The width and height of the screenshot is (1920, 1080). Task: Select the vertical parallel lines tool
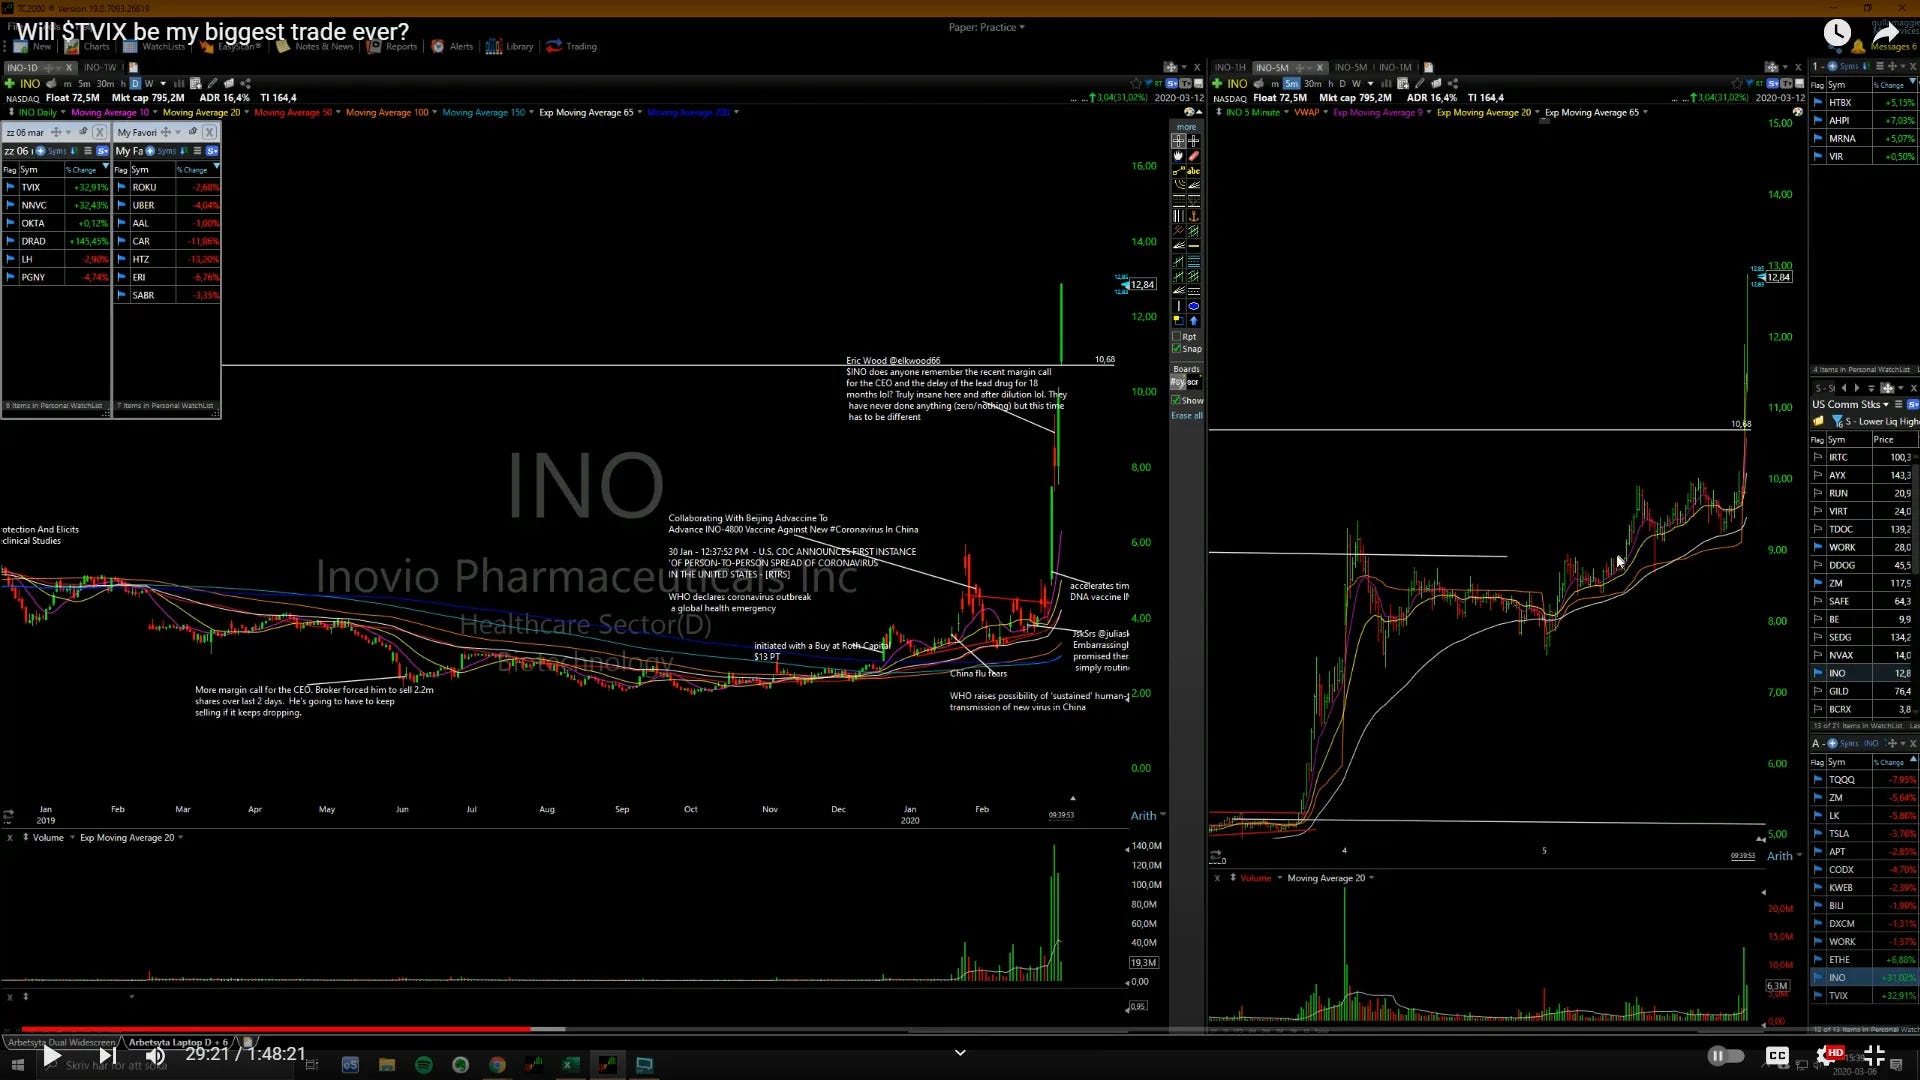pyautogui.click(x=1178, y=216)
